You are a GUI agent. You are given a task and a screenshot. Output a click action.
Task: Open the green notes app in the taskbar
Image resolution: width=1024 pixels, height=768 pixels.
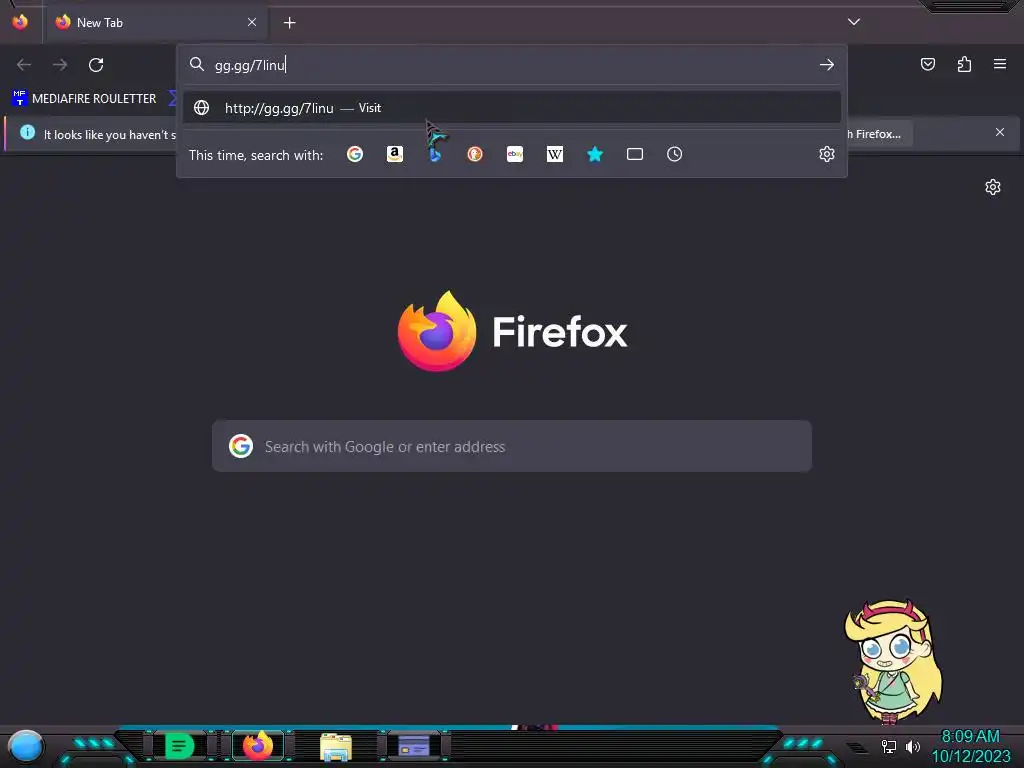[x=178, y=746]
